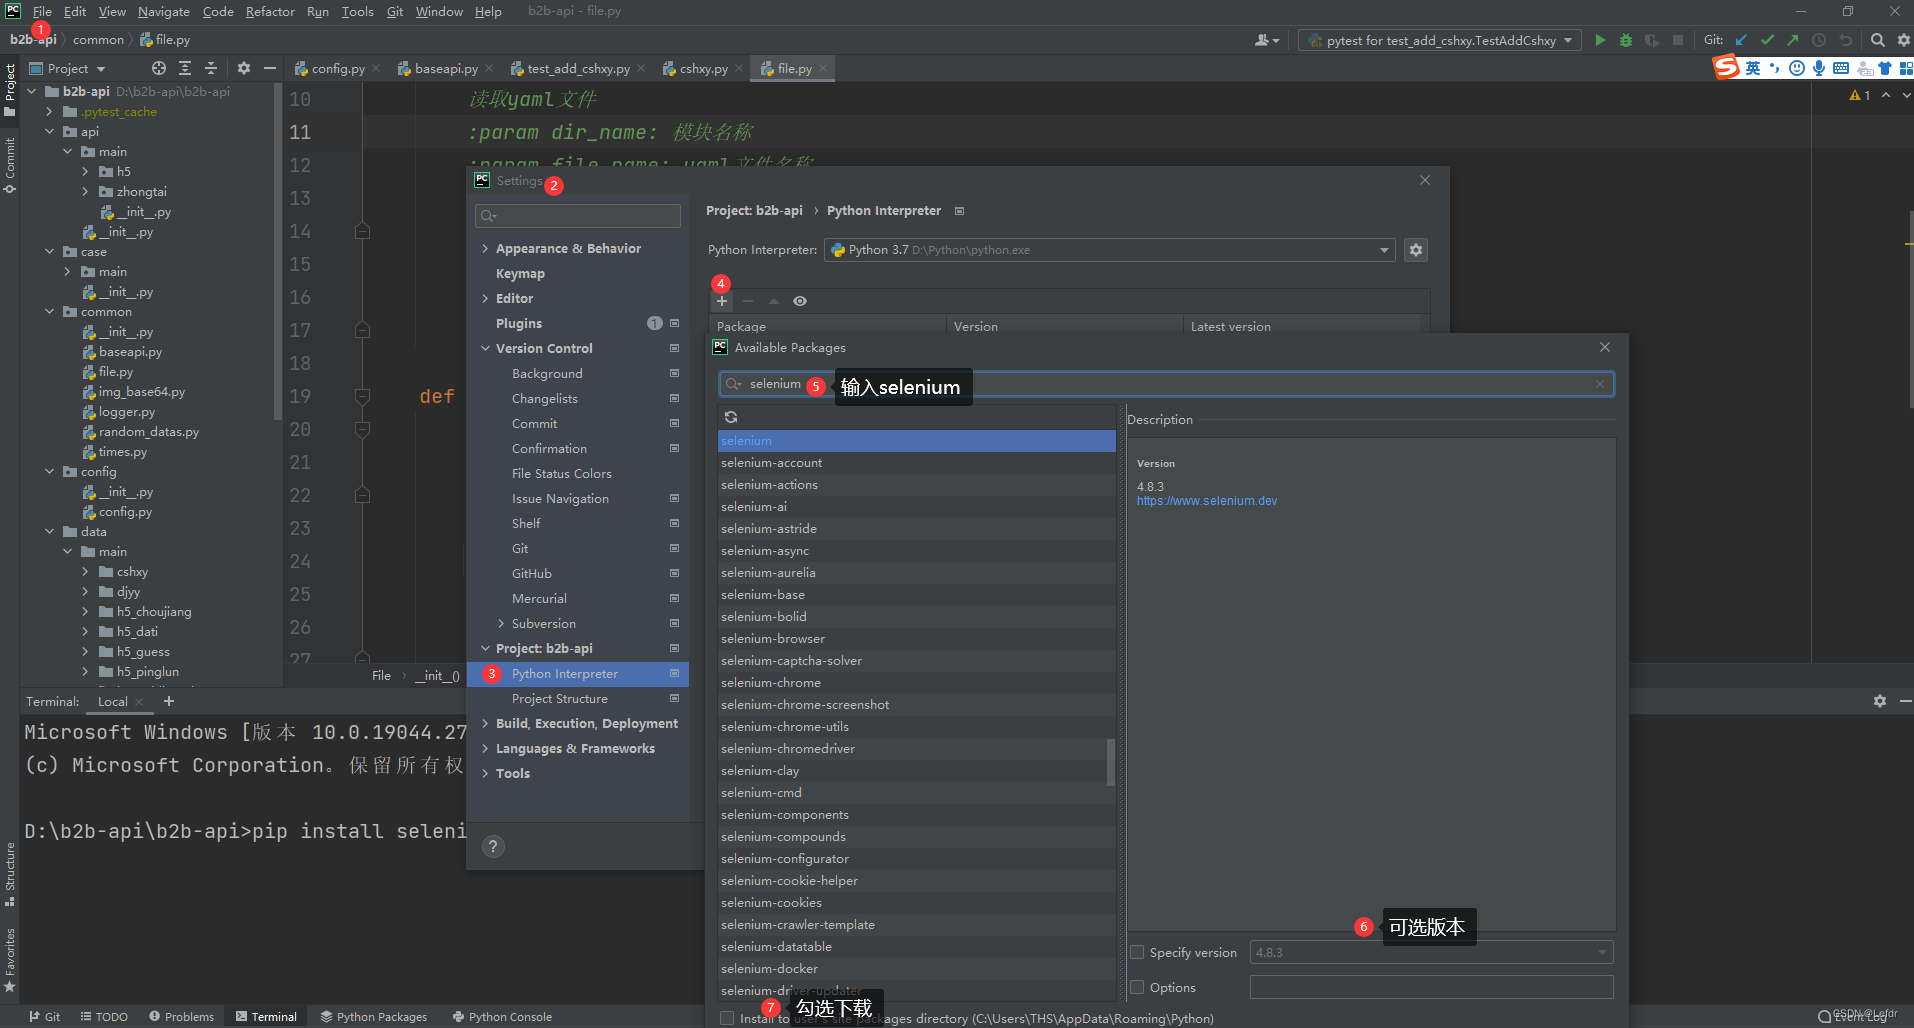Close the Available Packages dialog
This screenshot has width=1914, height=1028.
tap(1605, 347)
